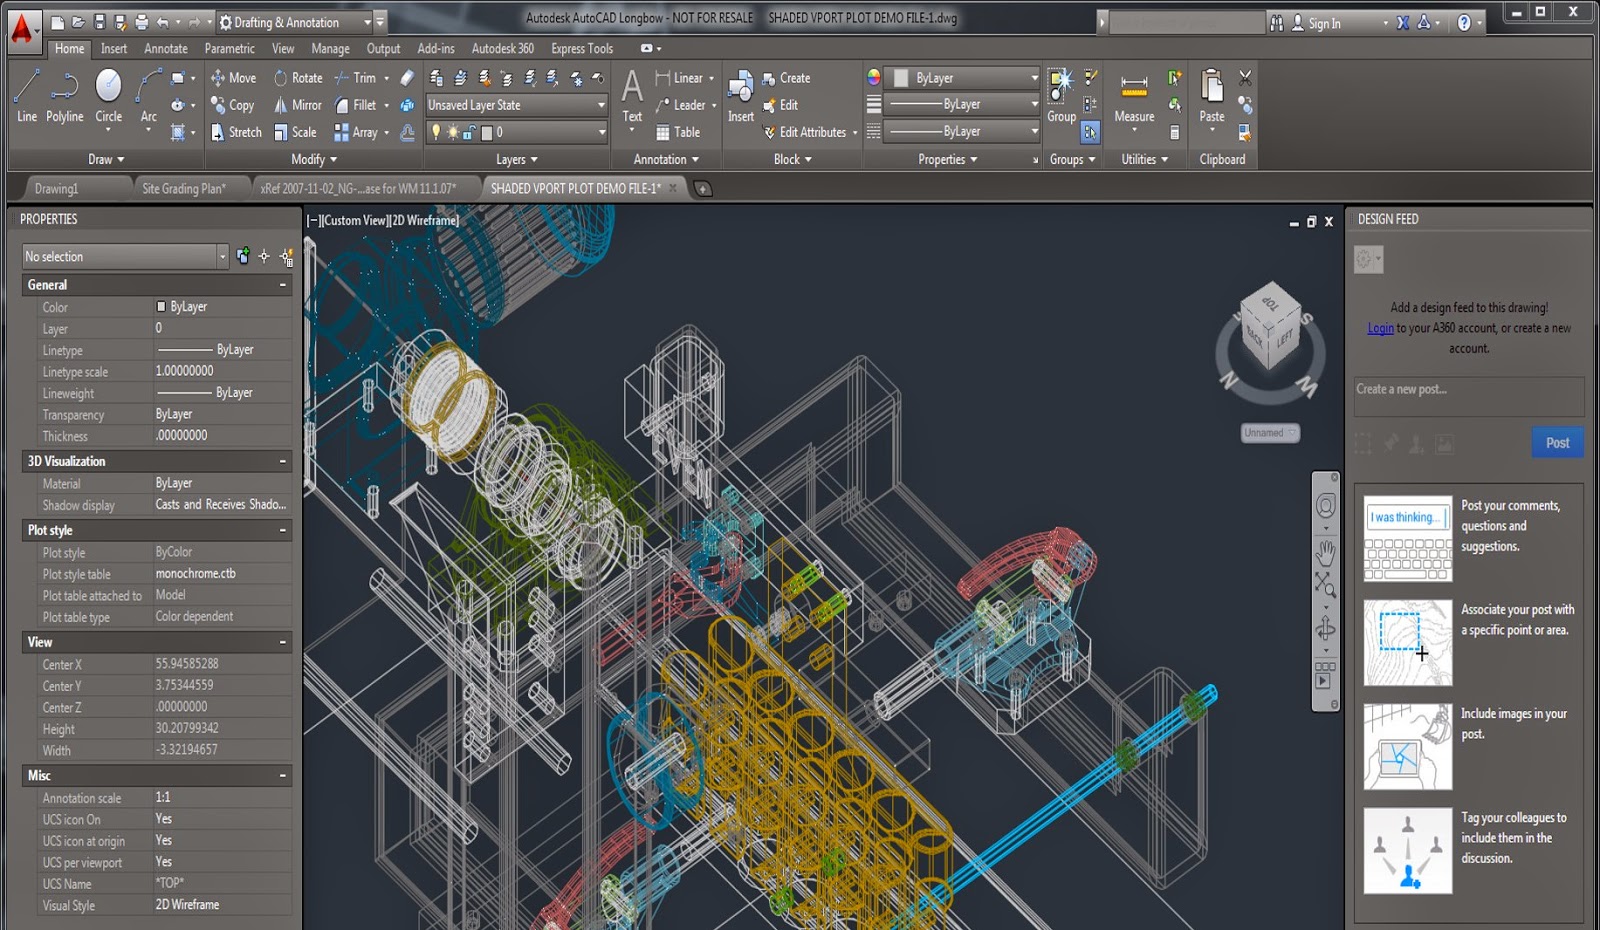Expand the Layers panel
The width and height of the screenshot is (1600, 930).
[517, 159]
